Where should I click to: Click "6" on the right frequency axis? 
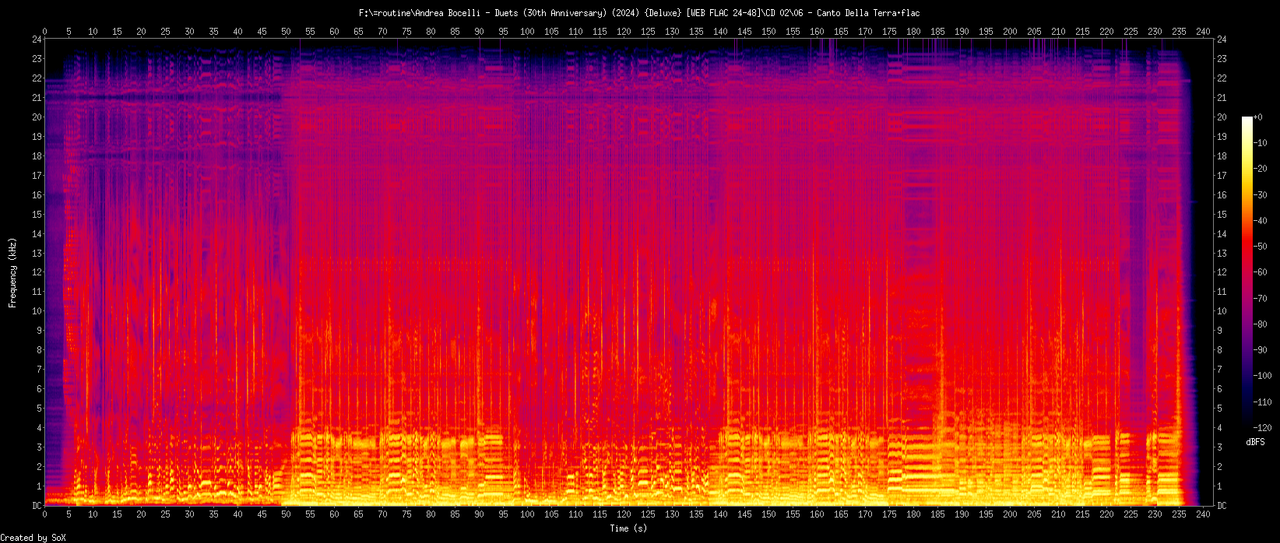click(1219, 389)
